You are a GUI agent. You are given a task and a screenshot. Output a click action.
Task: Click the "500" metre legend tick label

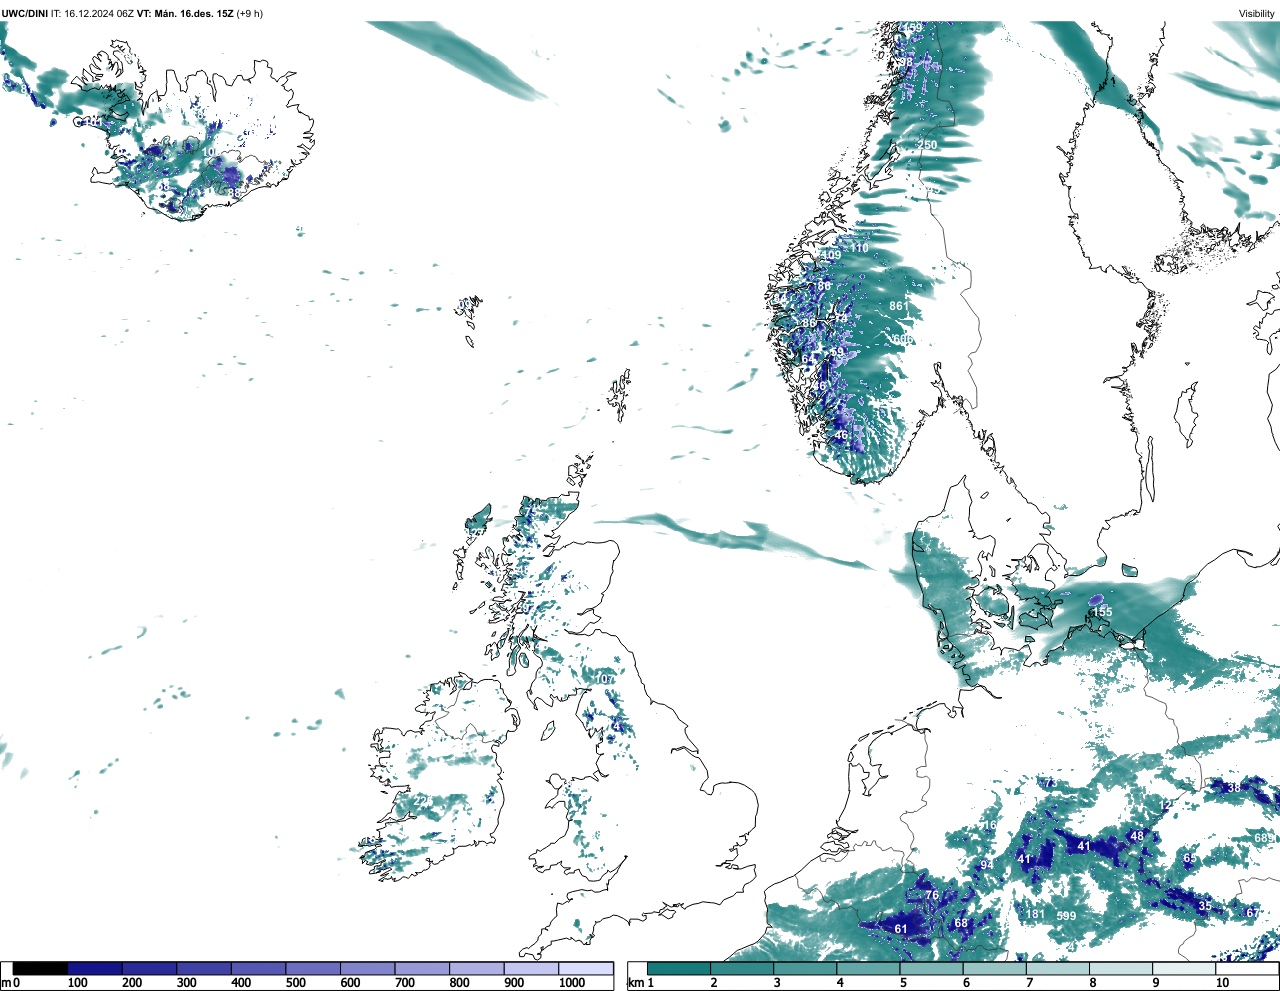296,983
